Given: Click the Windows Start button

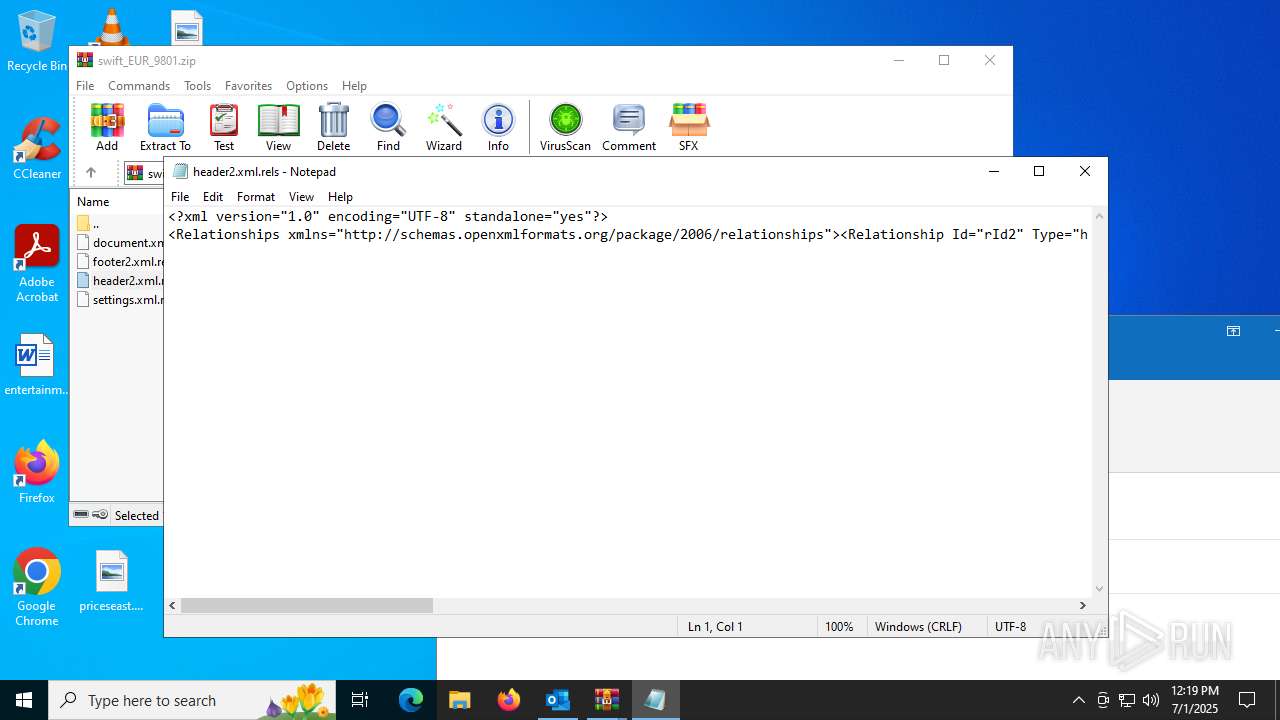Looking at the screenshot, I should (24, 700).
